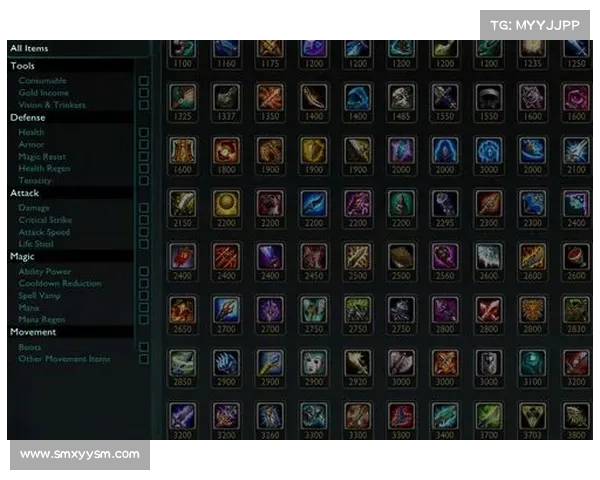
Task: Pick the item icon costing 3400
Action: (x=445, y=416)
